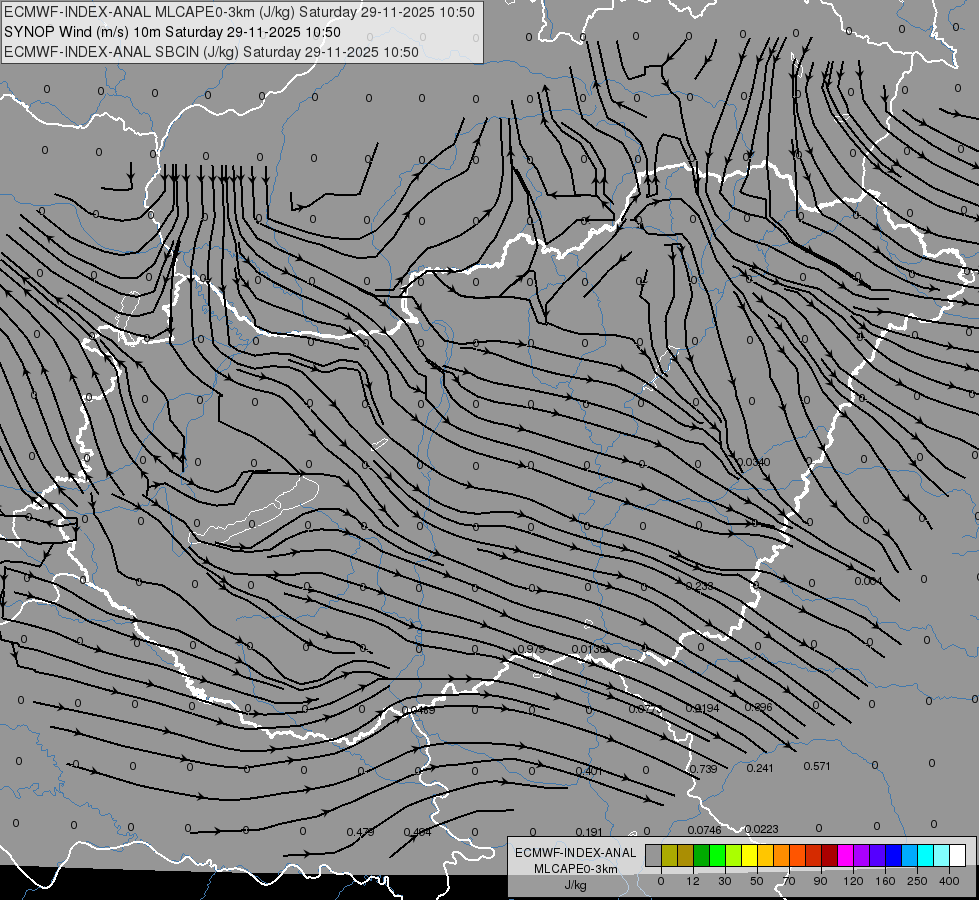Click the data value '0.464' on the map
The image size is (979, 900).
pyautogui.click(x=417, y=832)
